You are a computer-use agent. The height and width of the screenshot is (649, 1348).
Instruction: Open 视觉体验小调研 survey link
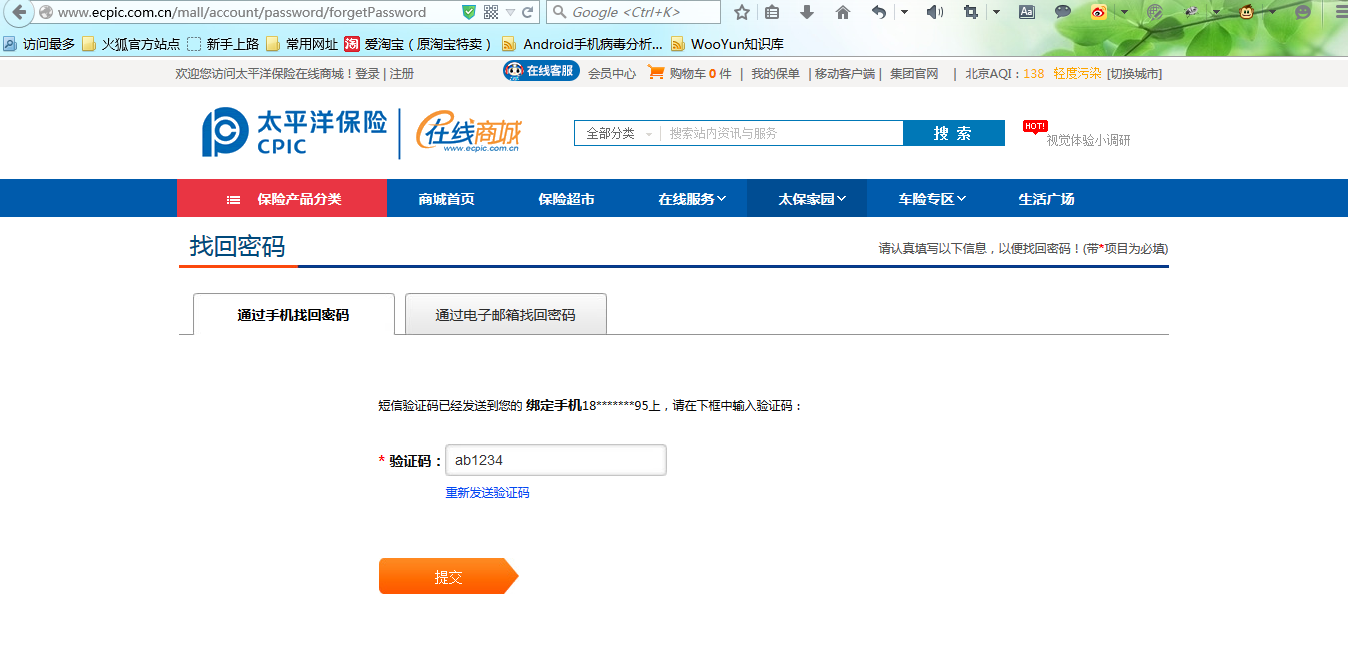1088,141
